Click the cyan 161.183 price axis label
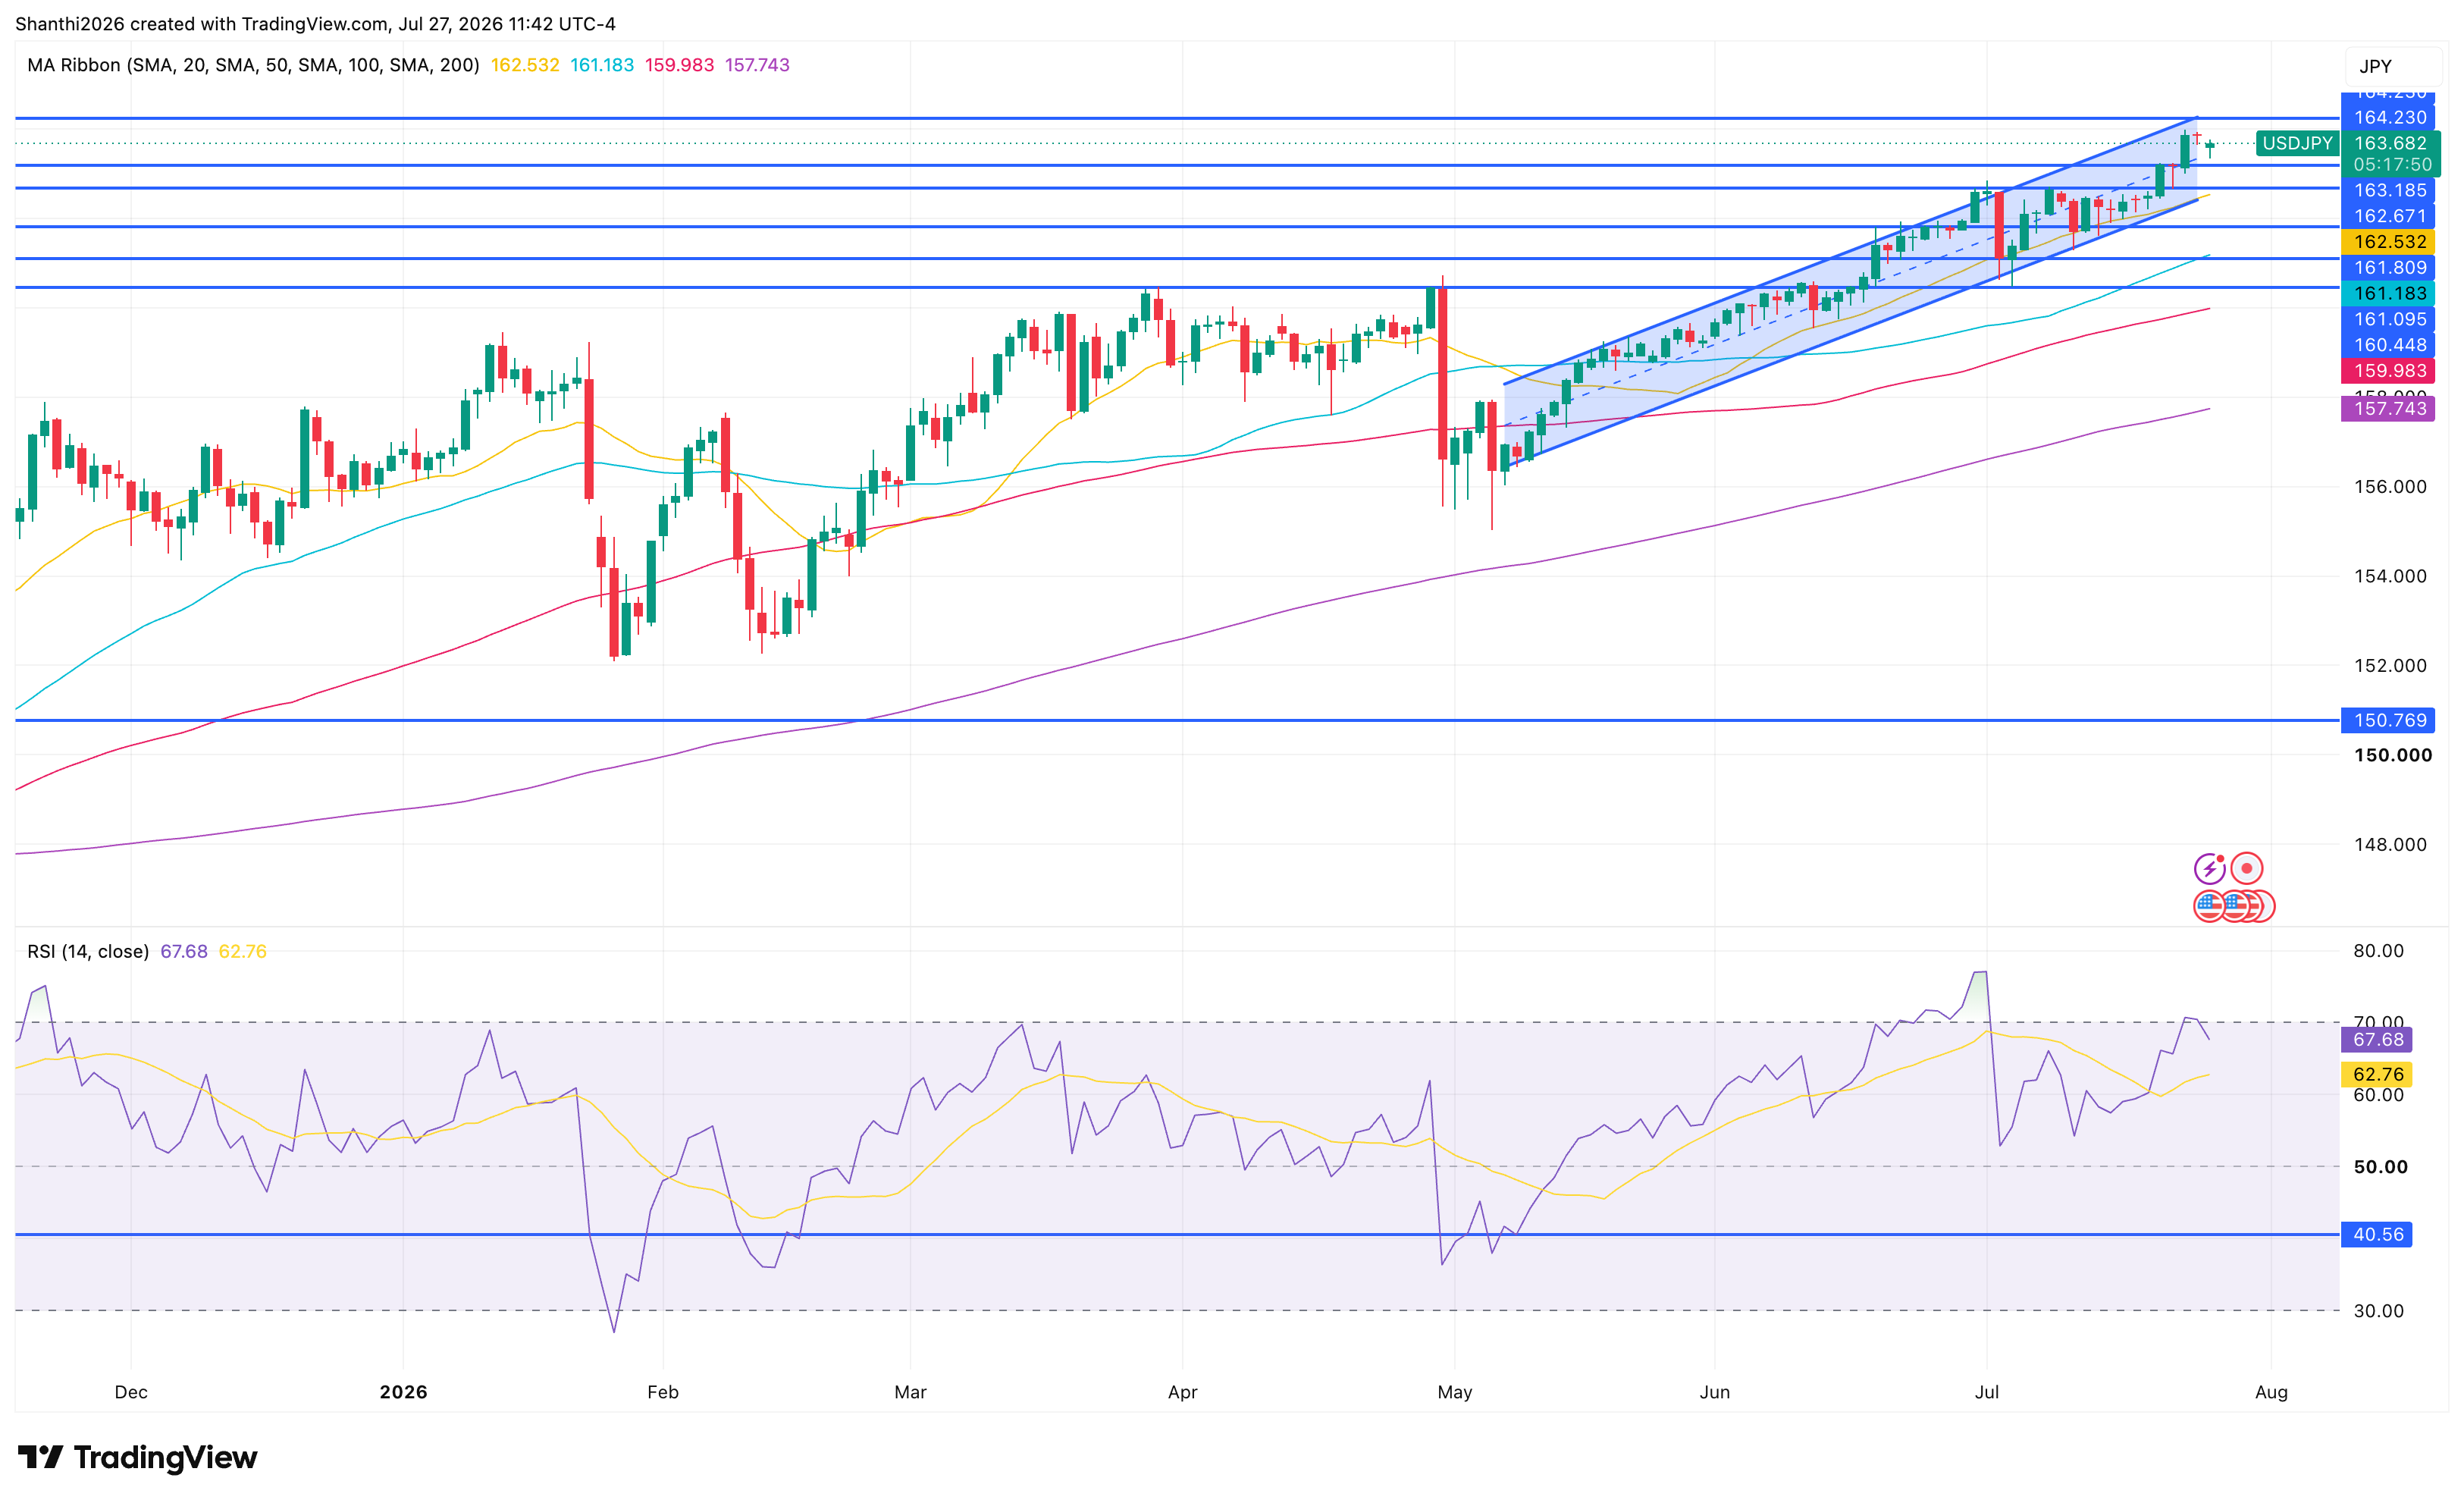Screen dimensions: 2464x1503 tap(2389, 294)
